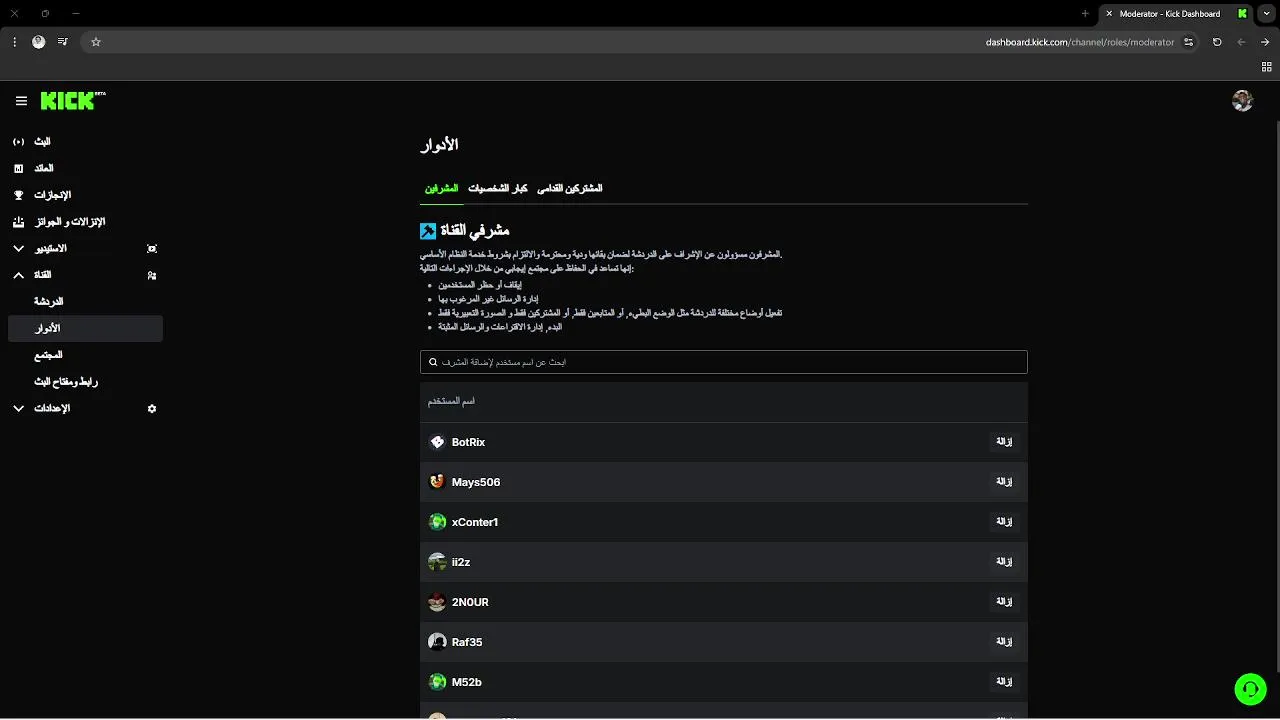Expand the الإعدادات sidebar section
Screen dimensions: 1280x720
tap(18, 409)
